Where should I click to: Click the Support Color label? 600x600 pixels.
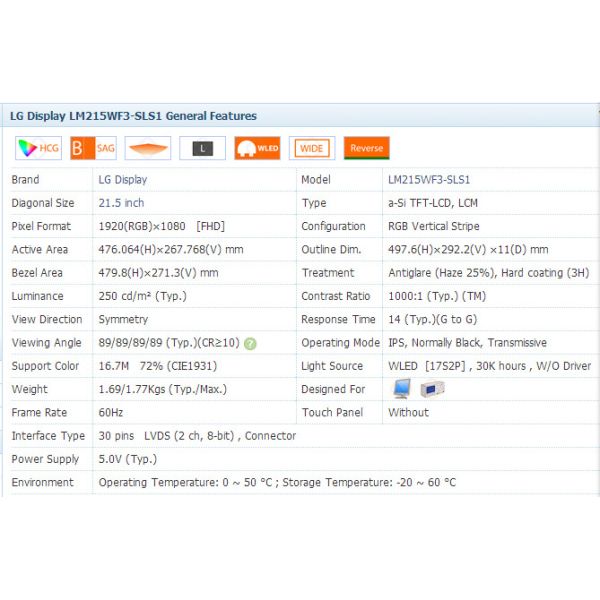click(45, 367)
